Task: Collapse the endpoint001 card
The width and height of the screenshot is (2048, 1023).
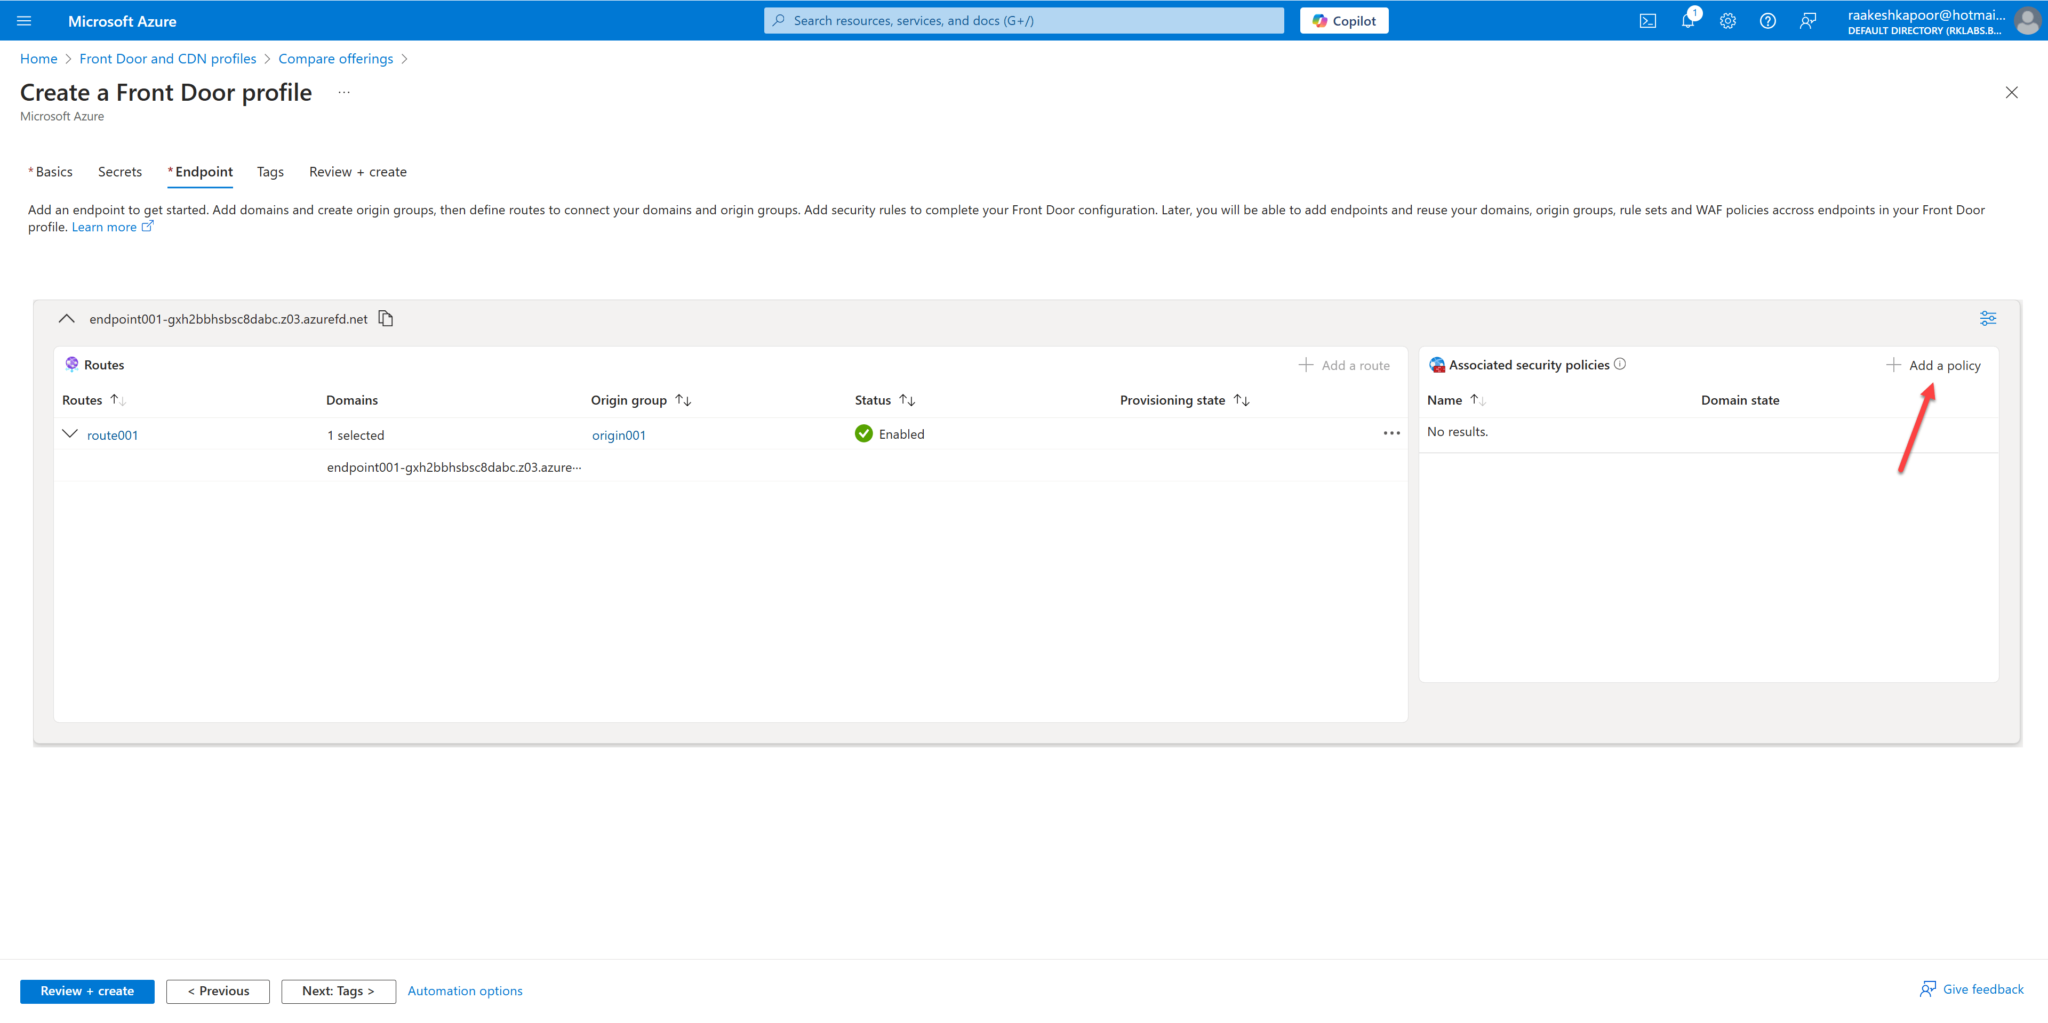Action: click(x=66, y=318)
